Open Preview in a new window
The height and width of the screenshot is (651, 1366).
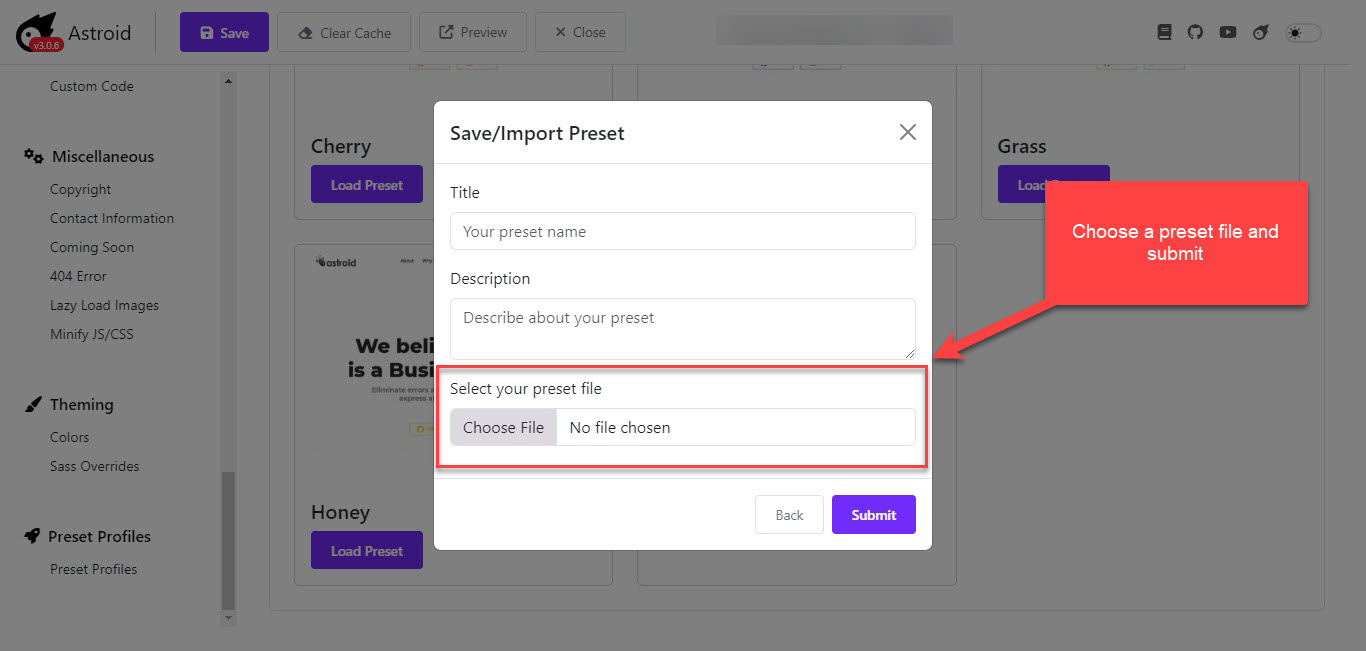[473, 32]
